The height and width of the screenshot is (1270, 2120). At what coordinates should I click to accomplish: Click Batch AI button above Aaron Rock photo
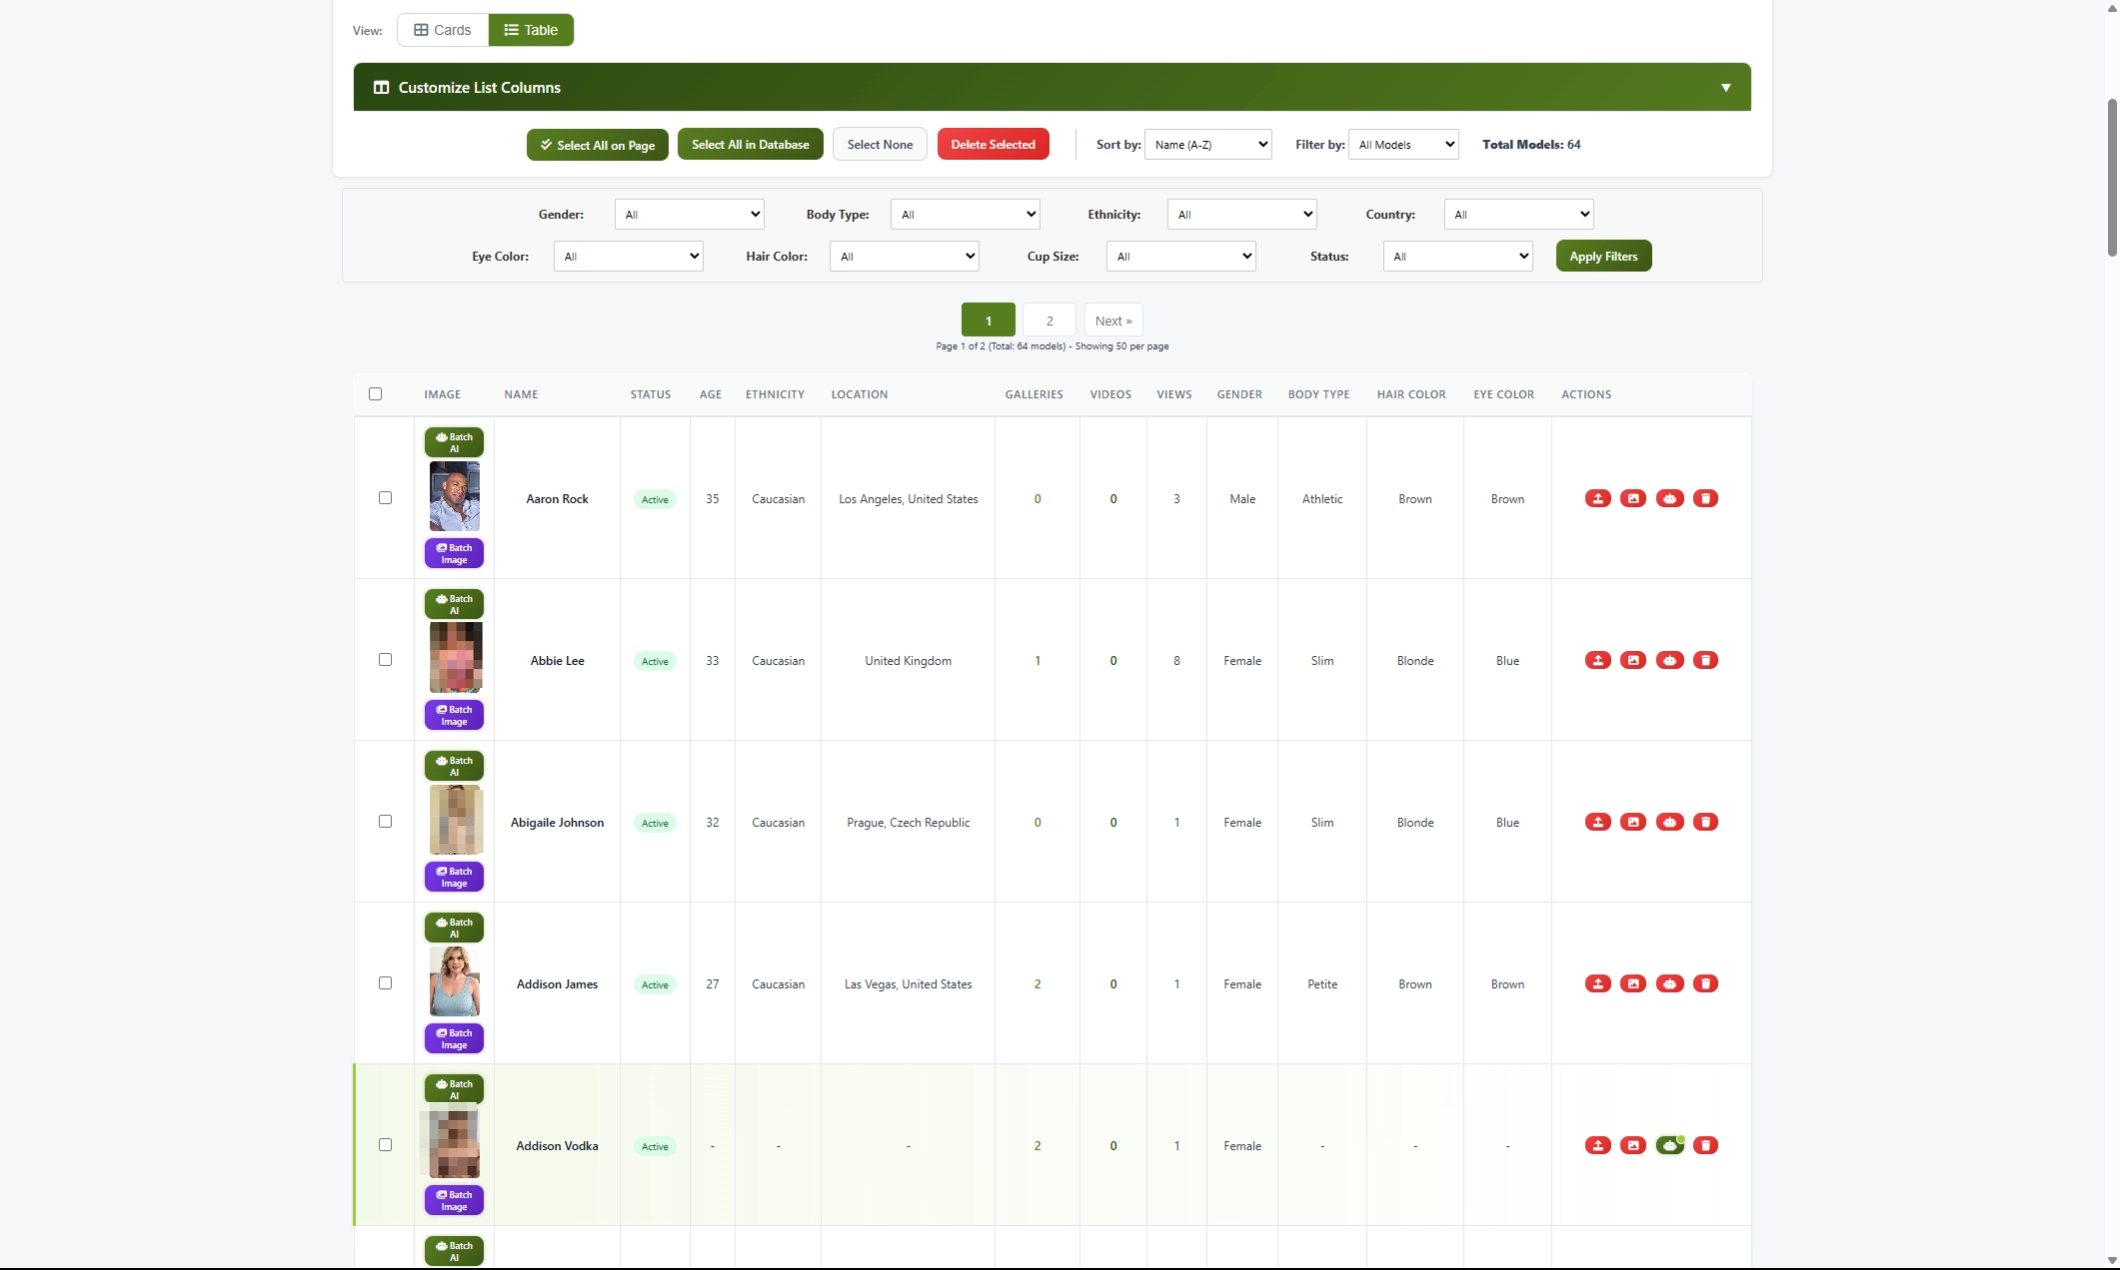(454, 442)
